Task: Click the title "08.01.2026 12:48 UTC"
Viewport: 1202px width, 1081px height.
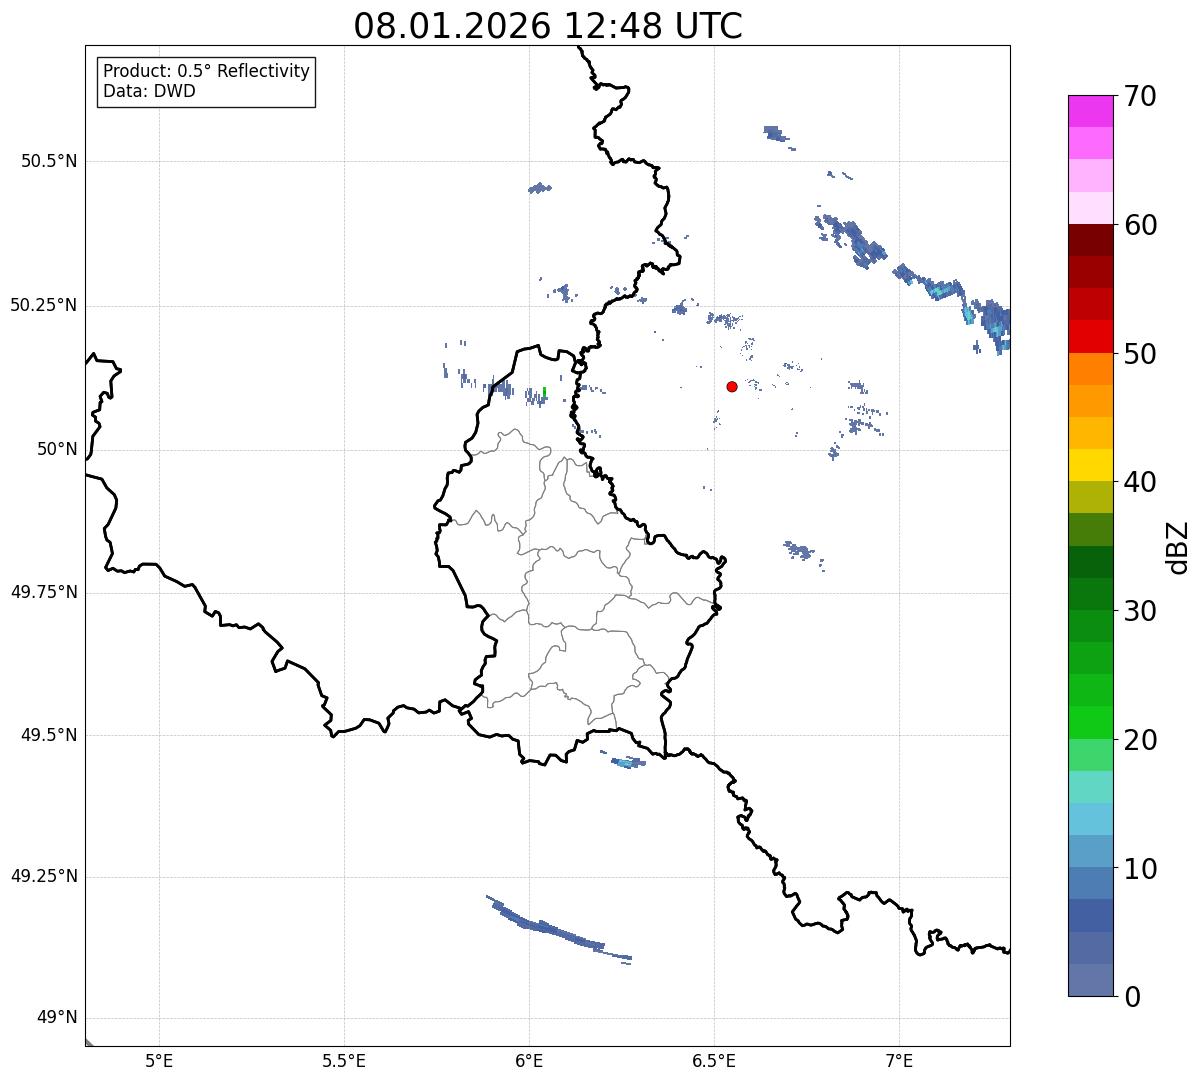Action: (x=548, y=25)
